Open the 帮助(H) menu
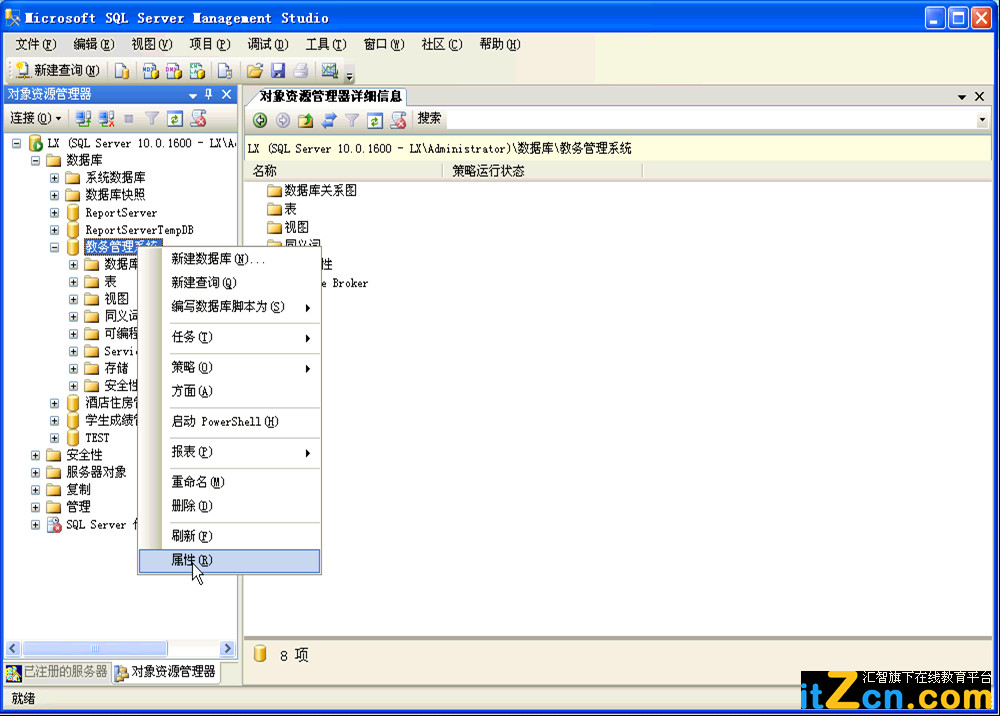The width and height of the screenshot is (1000, 716). click(x=500, y=44)
